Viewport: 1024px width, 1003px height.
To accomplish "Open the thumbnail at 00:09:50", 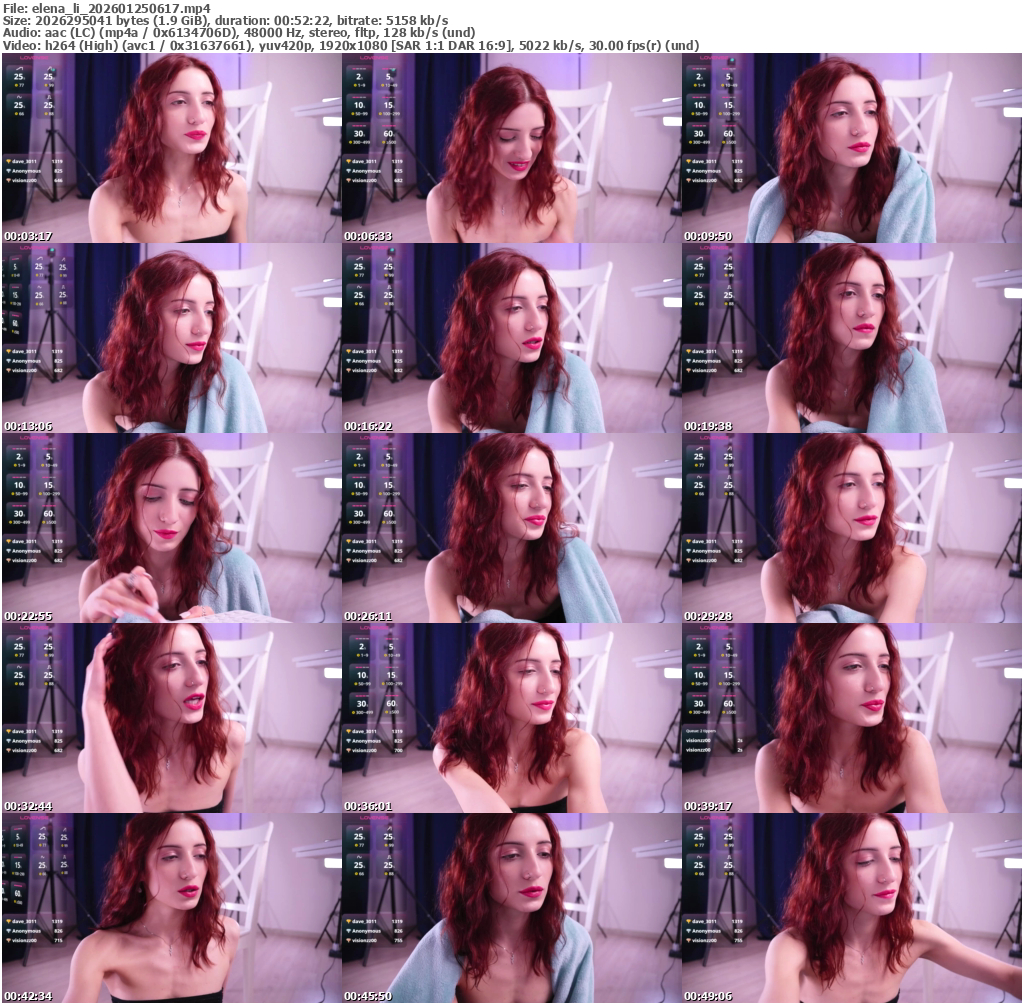I will coord(852,148).
